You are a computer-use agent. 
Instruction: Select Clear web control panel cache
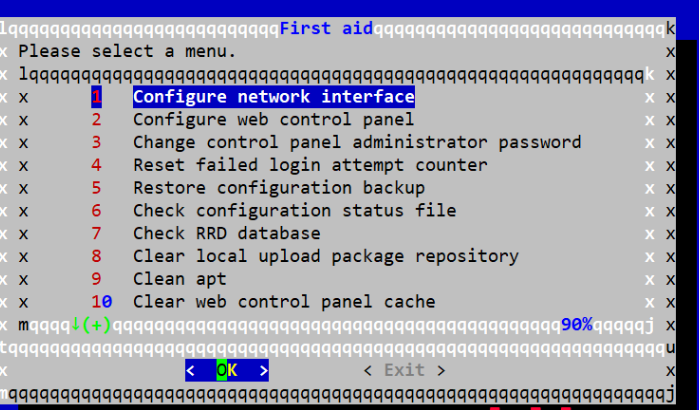(x=284, y=302)
